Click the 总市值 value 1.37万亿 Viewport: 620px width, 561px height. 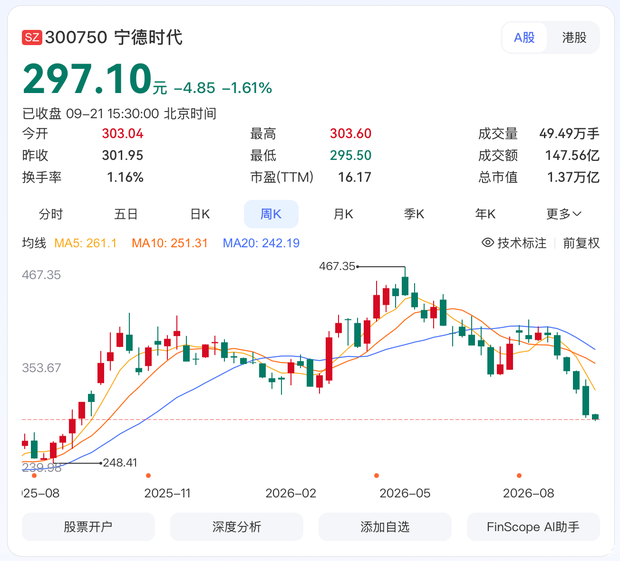(573, 177)
